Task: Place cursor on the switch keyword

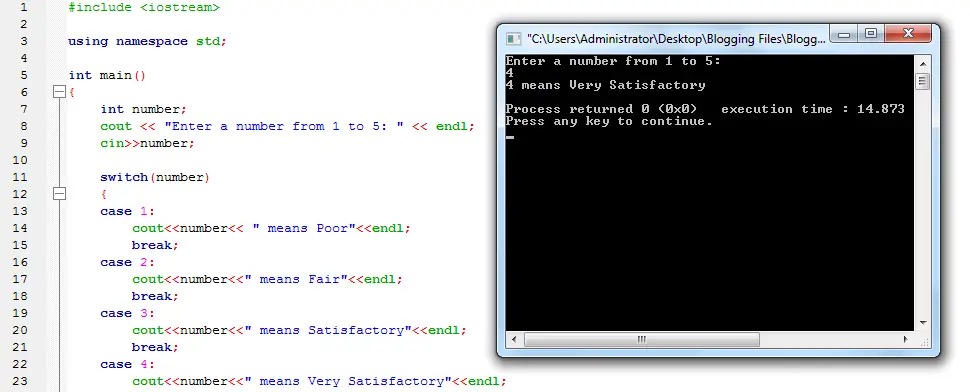Action: [x=124, y=177]
